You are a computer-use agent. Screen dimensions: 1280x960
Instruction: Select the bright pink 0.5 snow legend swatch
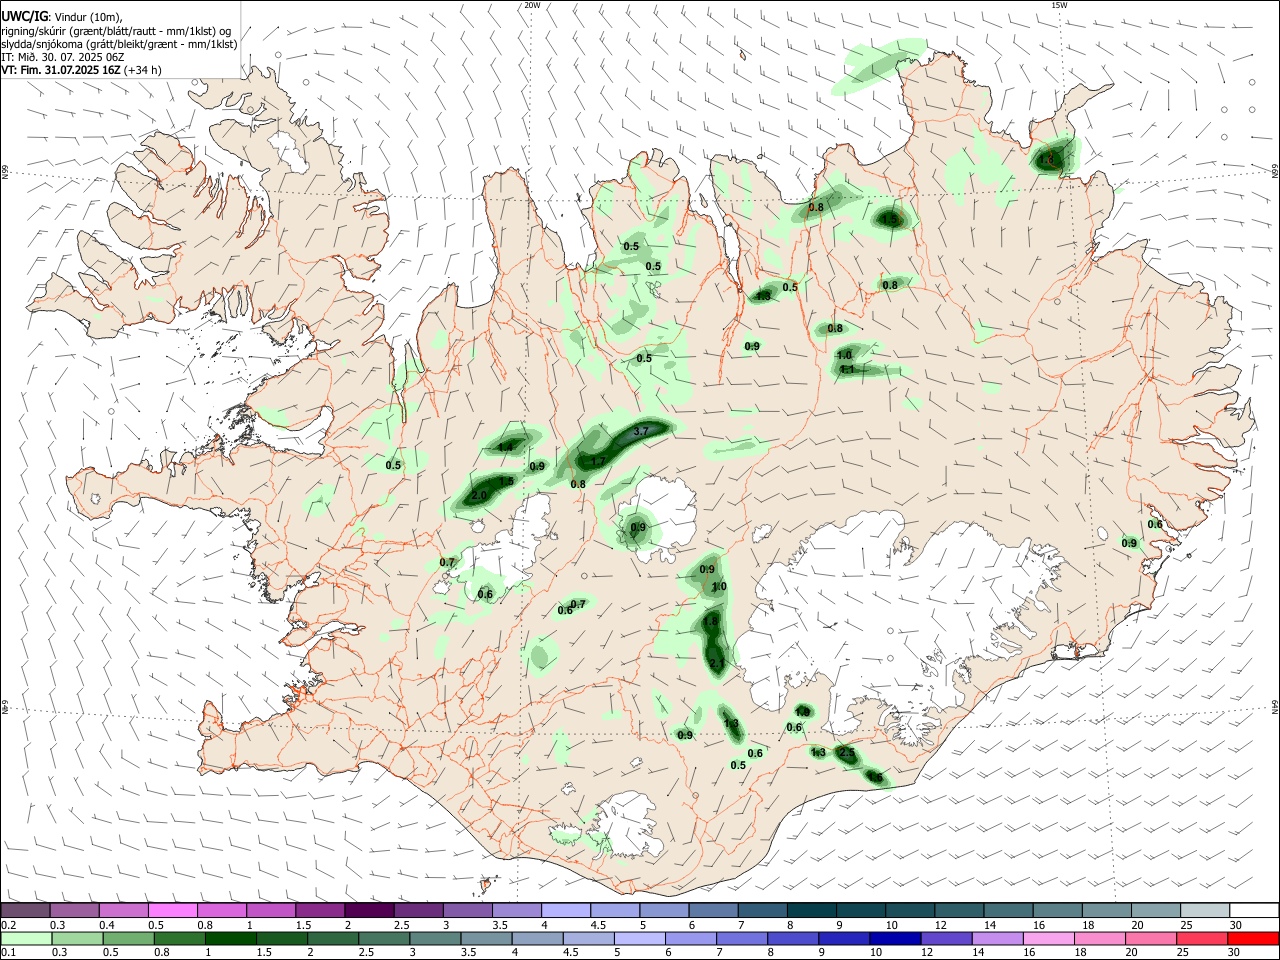pos(173,911)
